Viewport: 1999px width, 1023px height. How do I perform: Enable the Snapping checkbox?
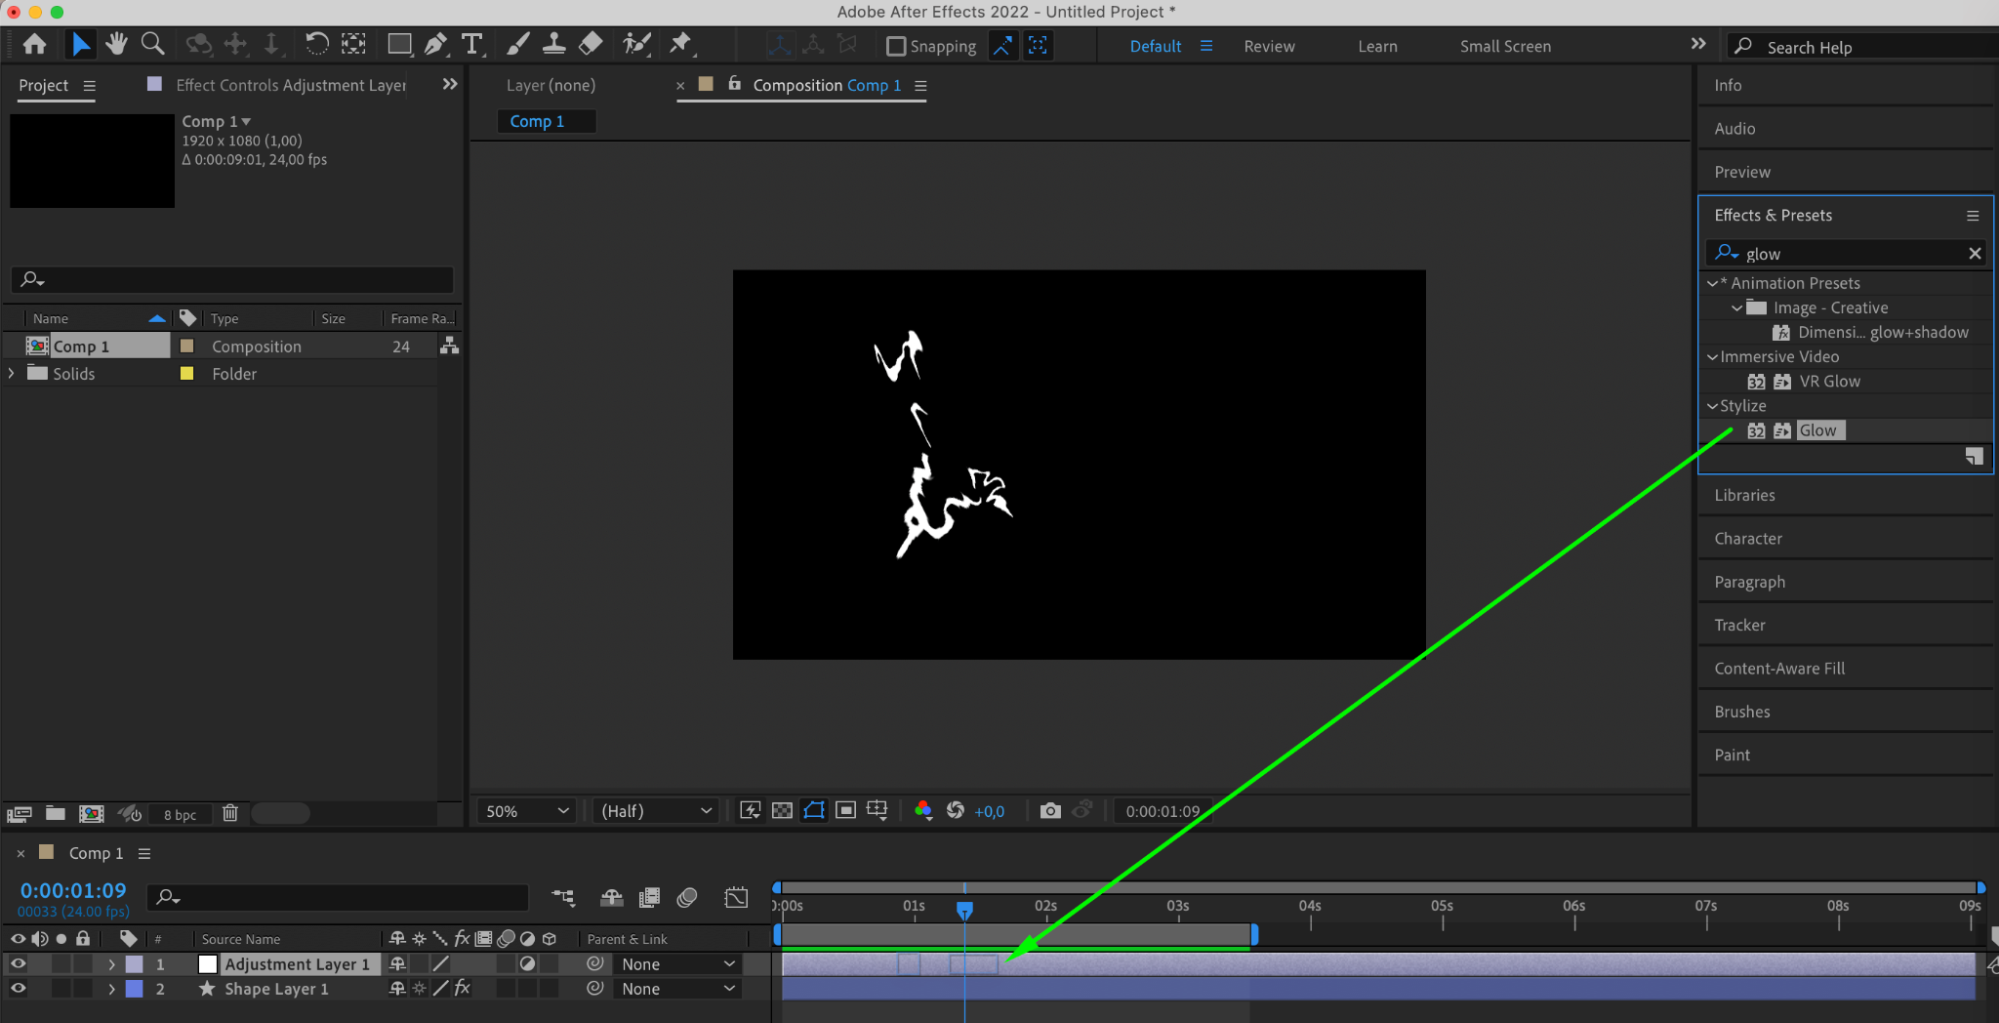pyautogui.click(x=896, y=46)
